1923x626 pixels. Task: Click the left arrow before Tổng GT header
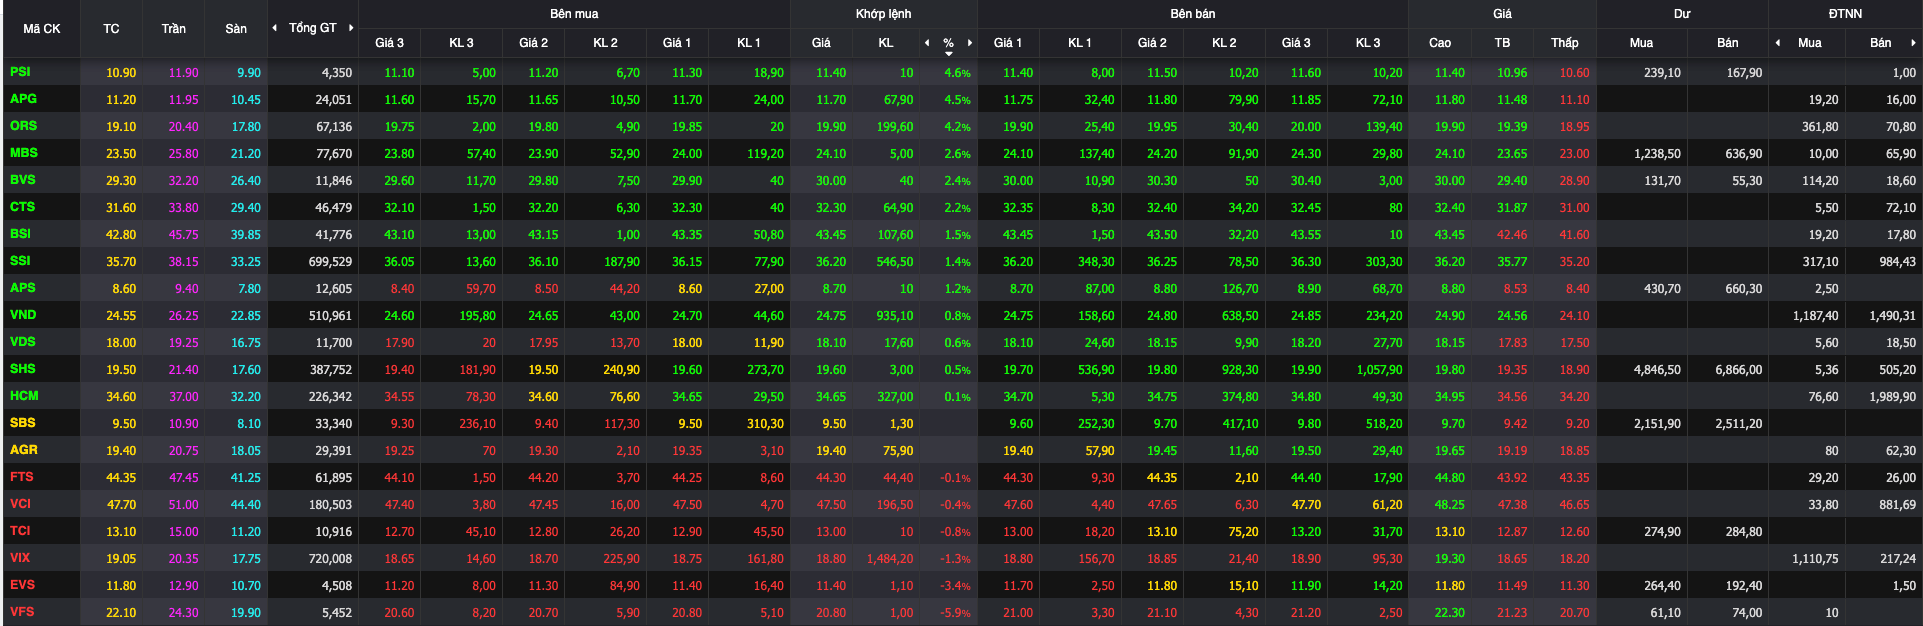275,28
